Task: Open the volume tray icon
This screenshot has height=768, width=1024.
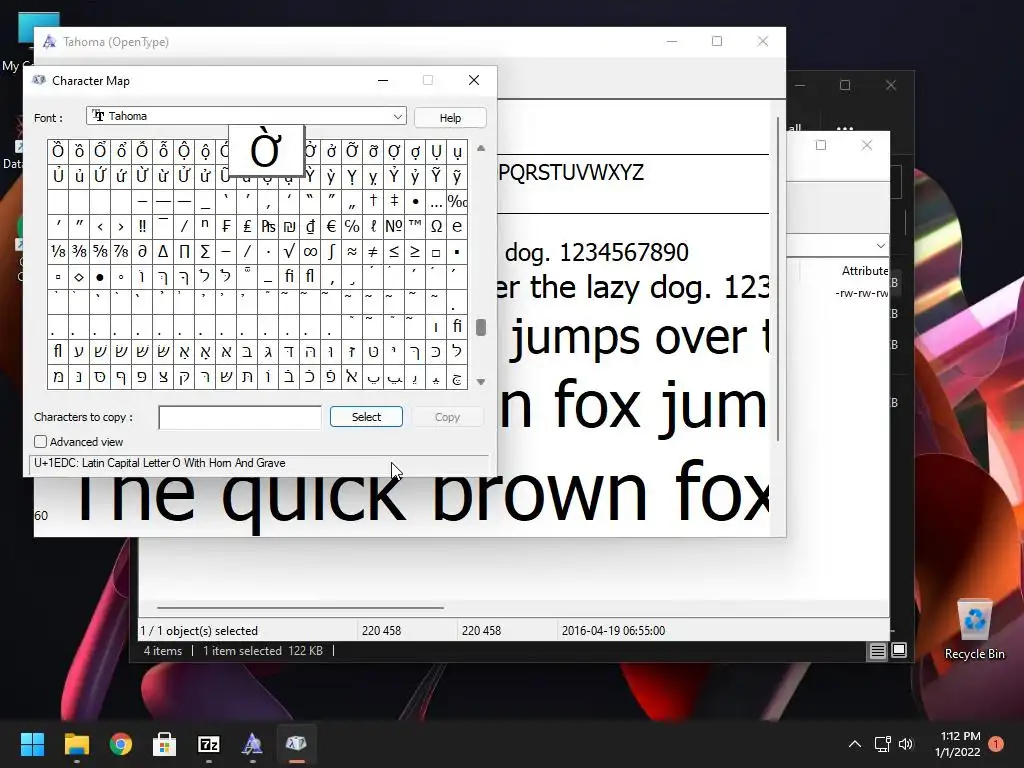Action: click(906, 744)
